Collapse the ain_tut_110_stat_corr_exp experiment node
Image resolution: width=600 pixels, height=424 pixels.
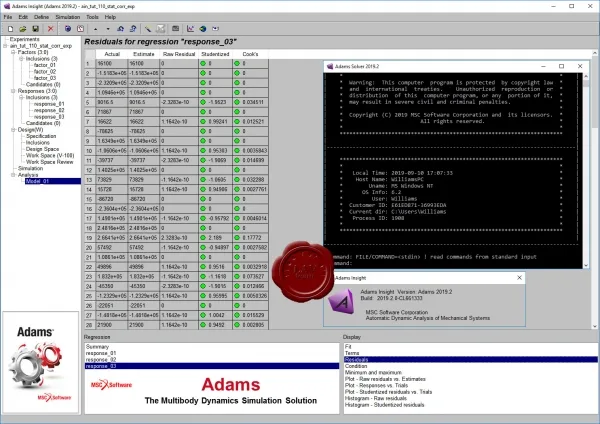tap(5, 46)
